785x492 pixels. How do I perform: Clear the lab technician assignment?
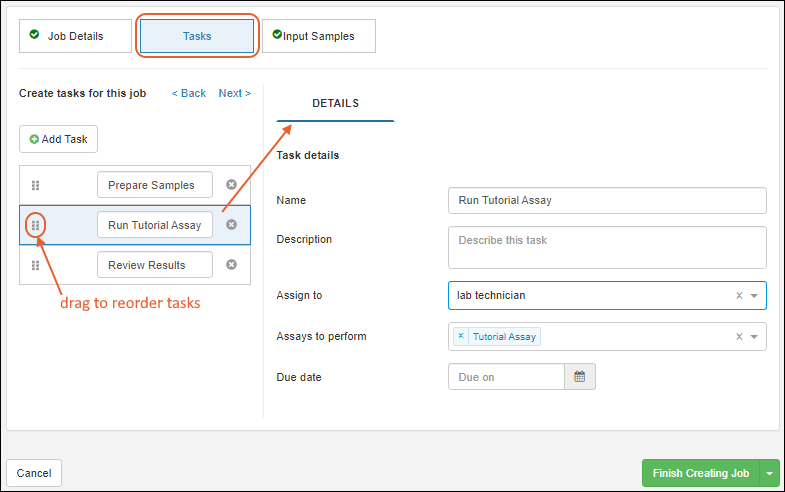pyautogui.click(x=739, y=296)
